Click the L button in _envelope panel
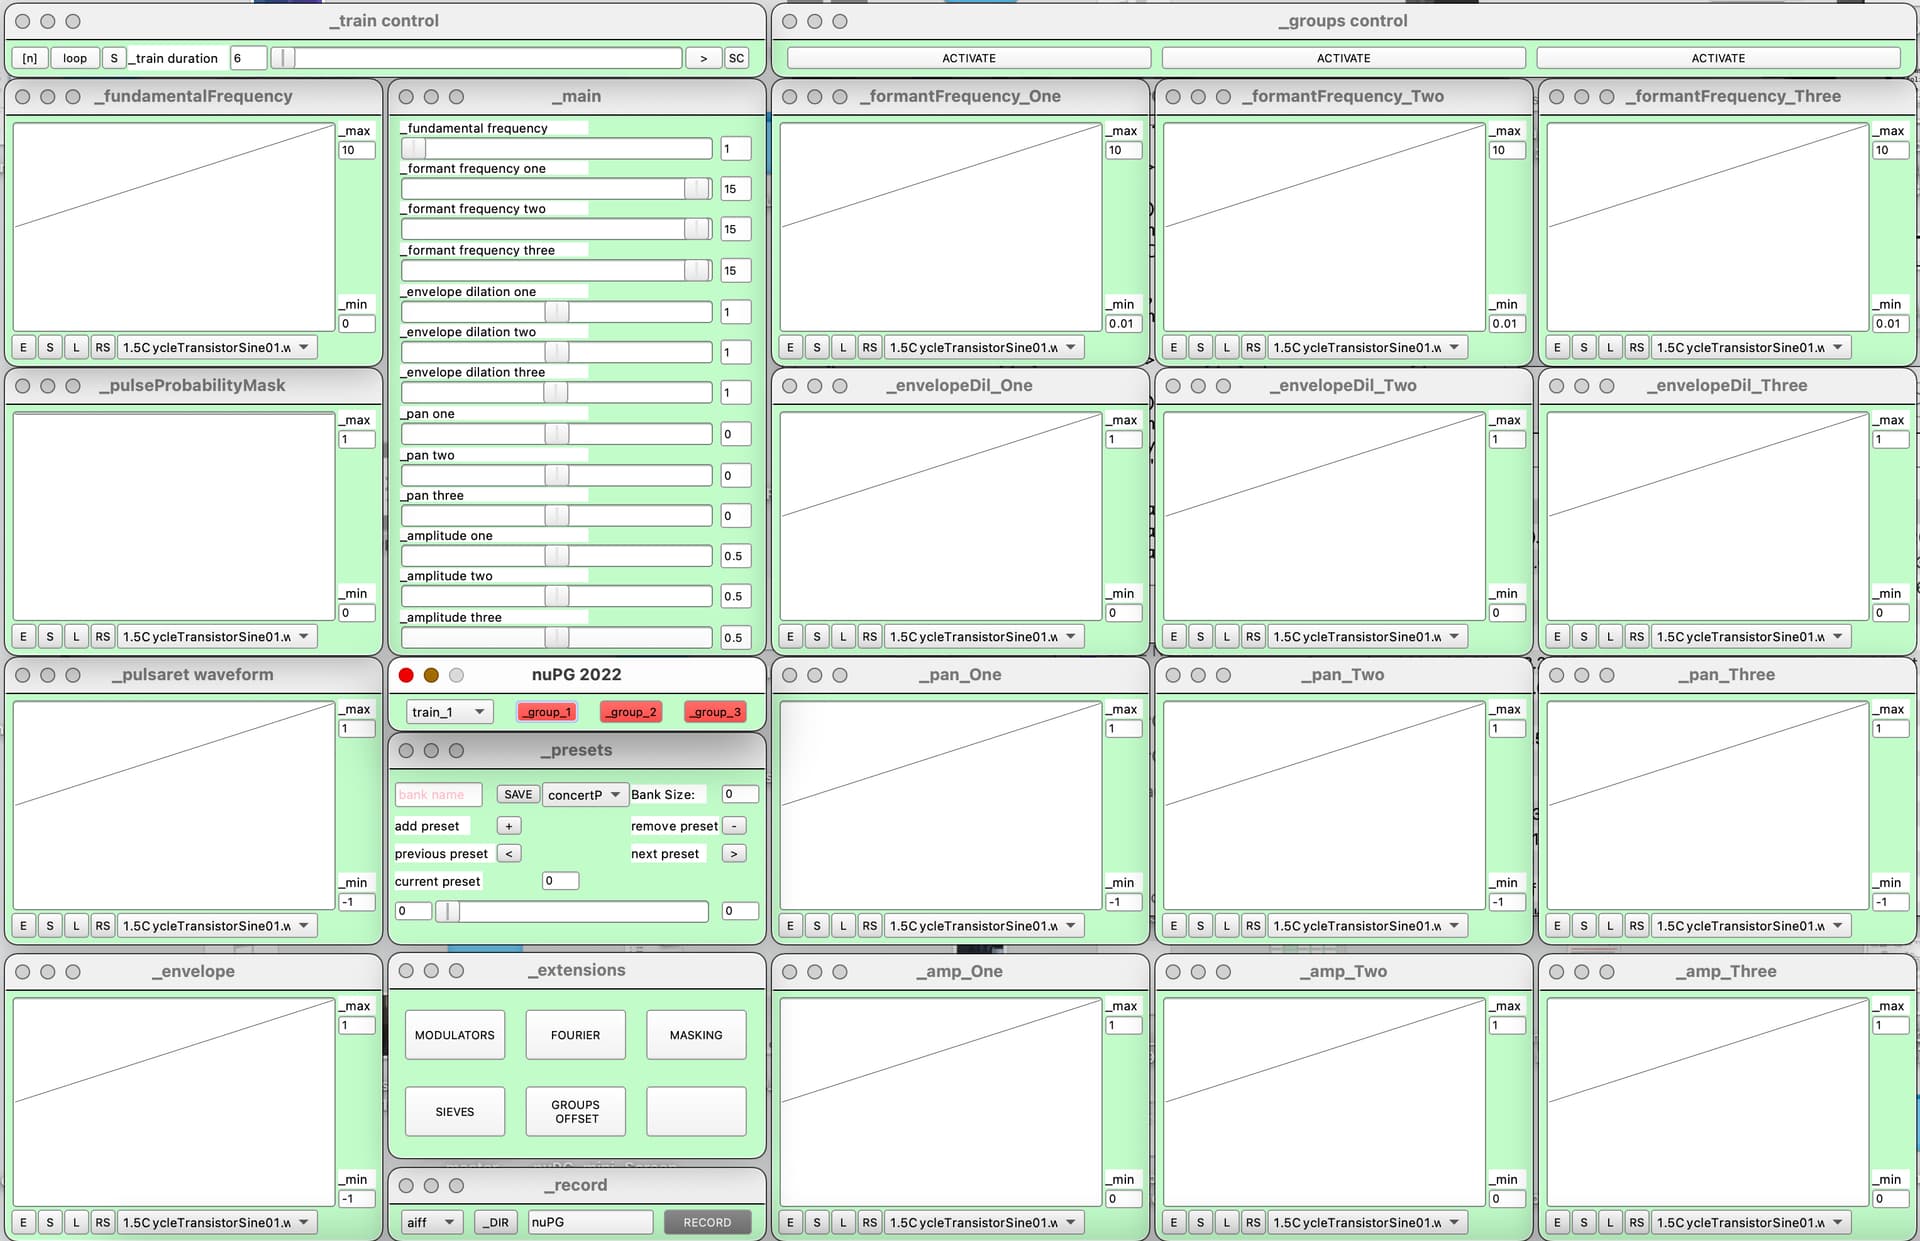Image resolution: width=1920 pixels, height=1241 pixels. [x=76, y=1222]
